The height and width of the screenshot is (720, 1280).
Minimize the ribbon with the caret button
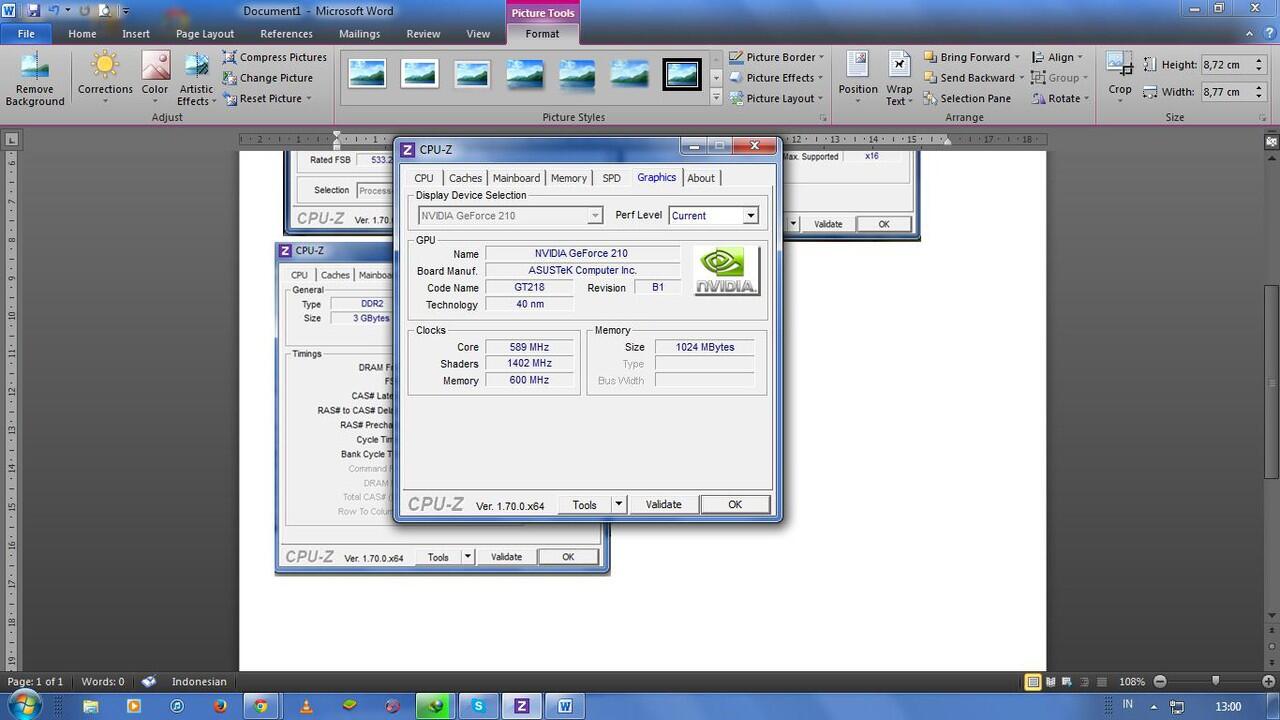[1249, 33]
